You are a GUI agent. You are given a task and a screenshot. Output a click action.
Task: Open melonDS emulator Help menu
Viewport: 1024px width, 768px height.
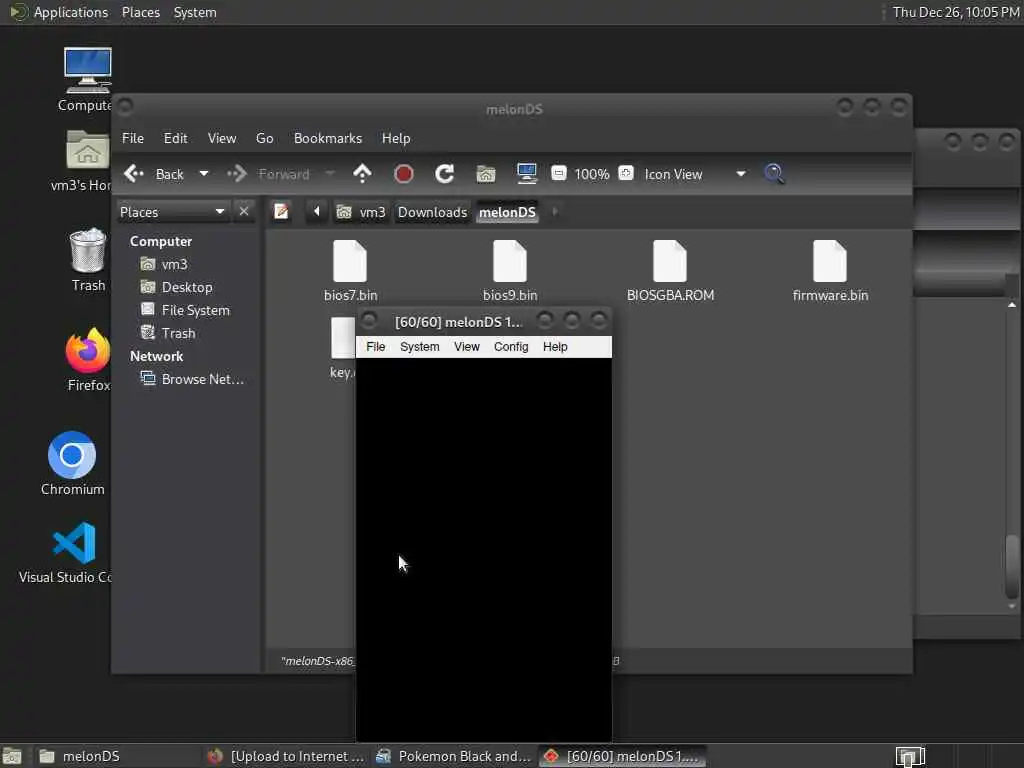tap(555, 347)
